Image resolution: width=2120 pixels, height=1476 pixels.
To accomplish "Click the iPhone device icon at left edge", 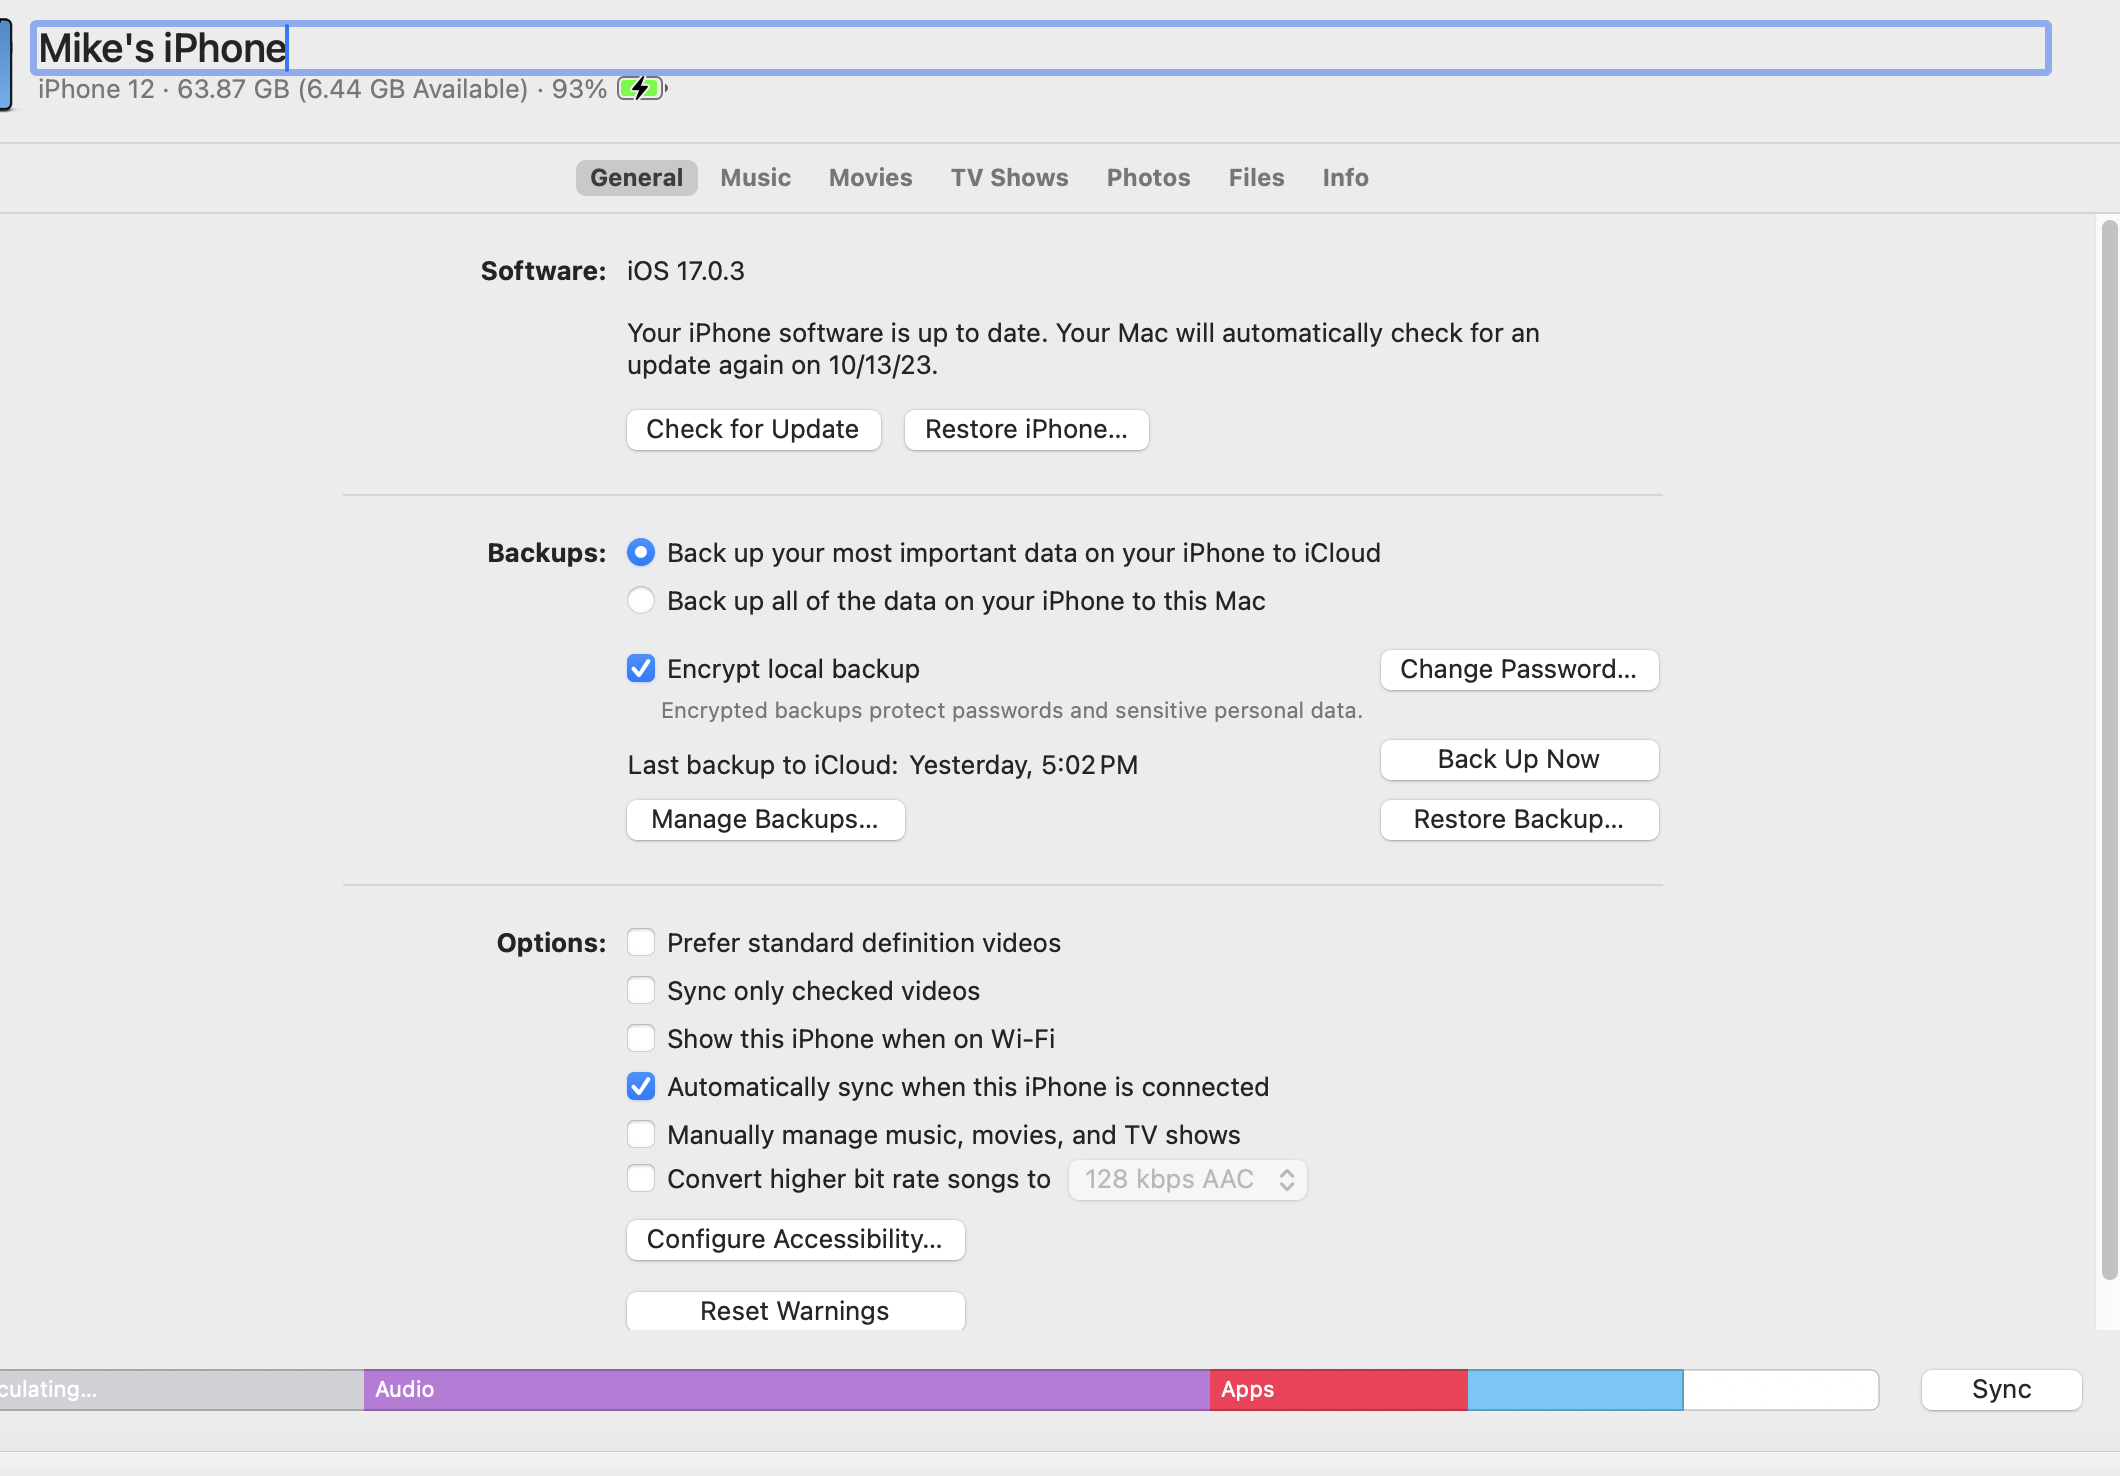I will click(x=5, y=65).
